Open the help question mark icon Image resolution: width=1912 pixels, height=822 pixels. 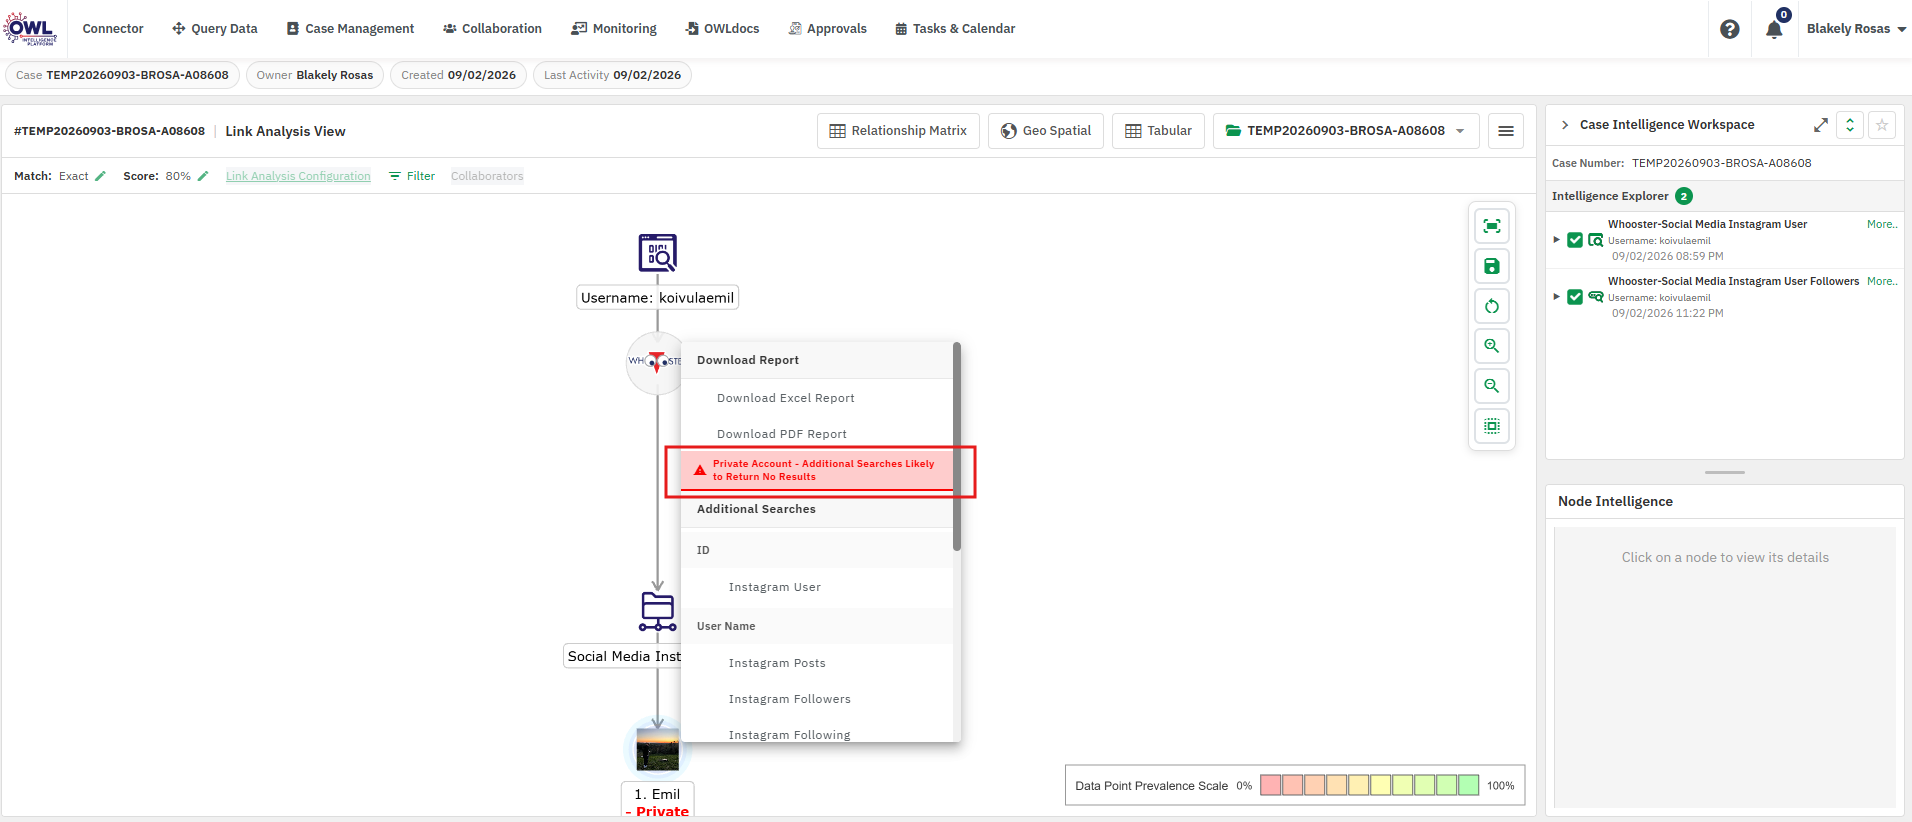pos(1729,29)
